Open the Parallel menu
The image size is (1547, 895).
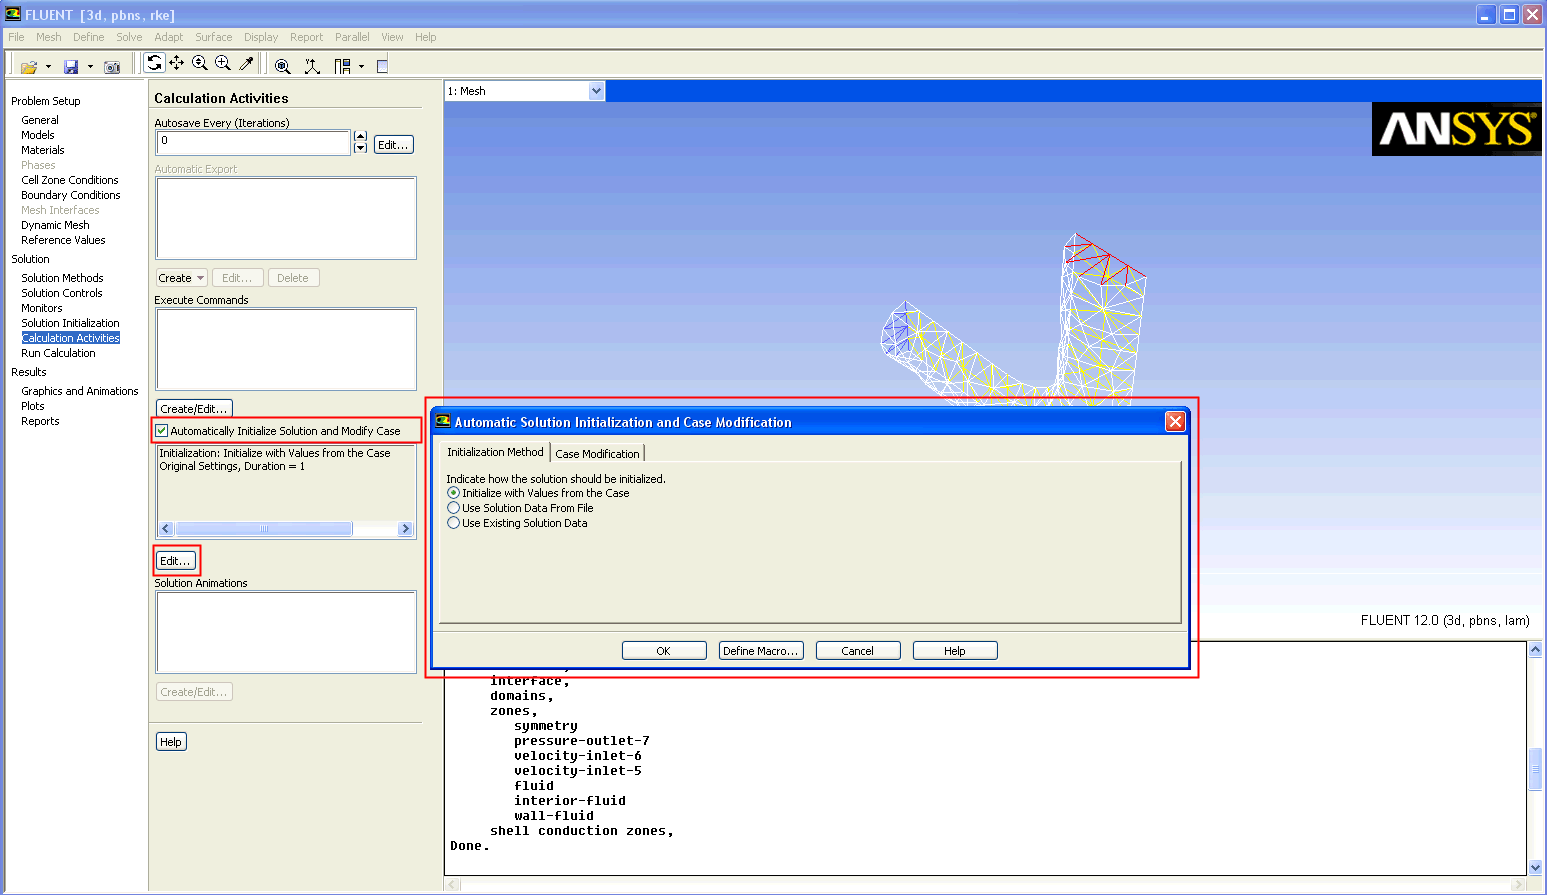(x=352, y=37)
